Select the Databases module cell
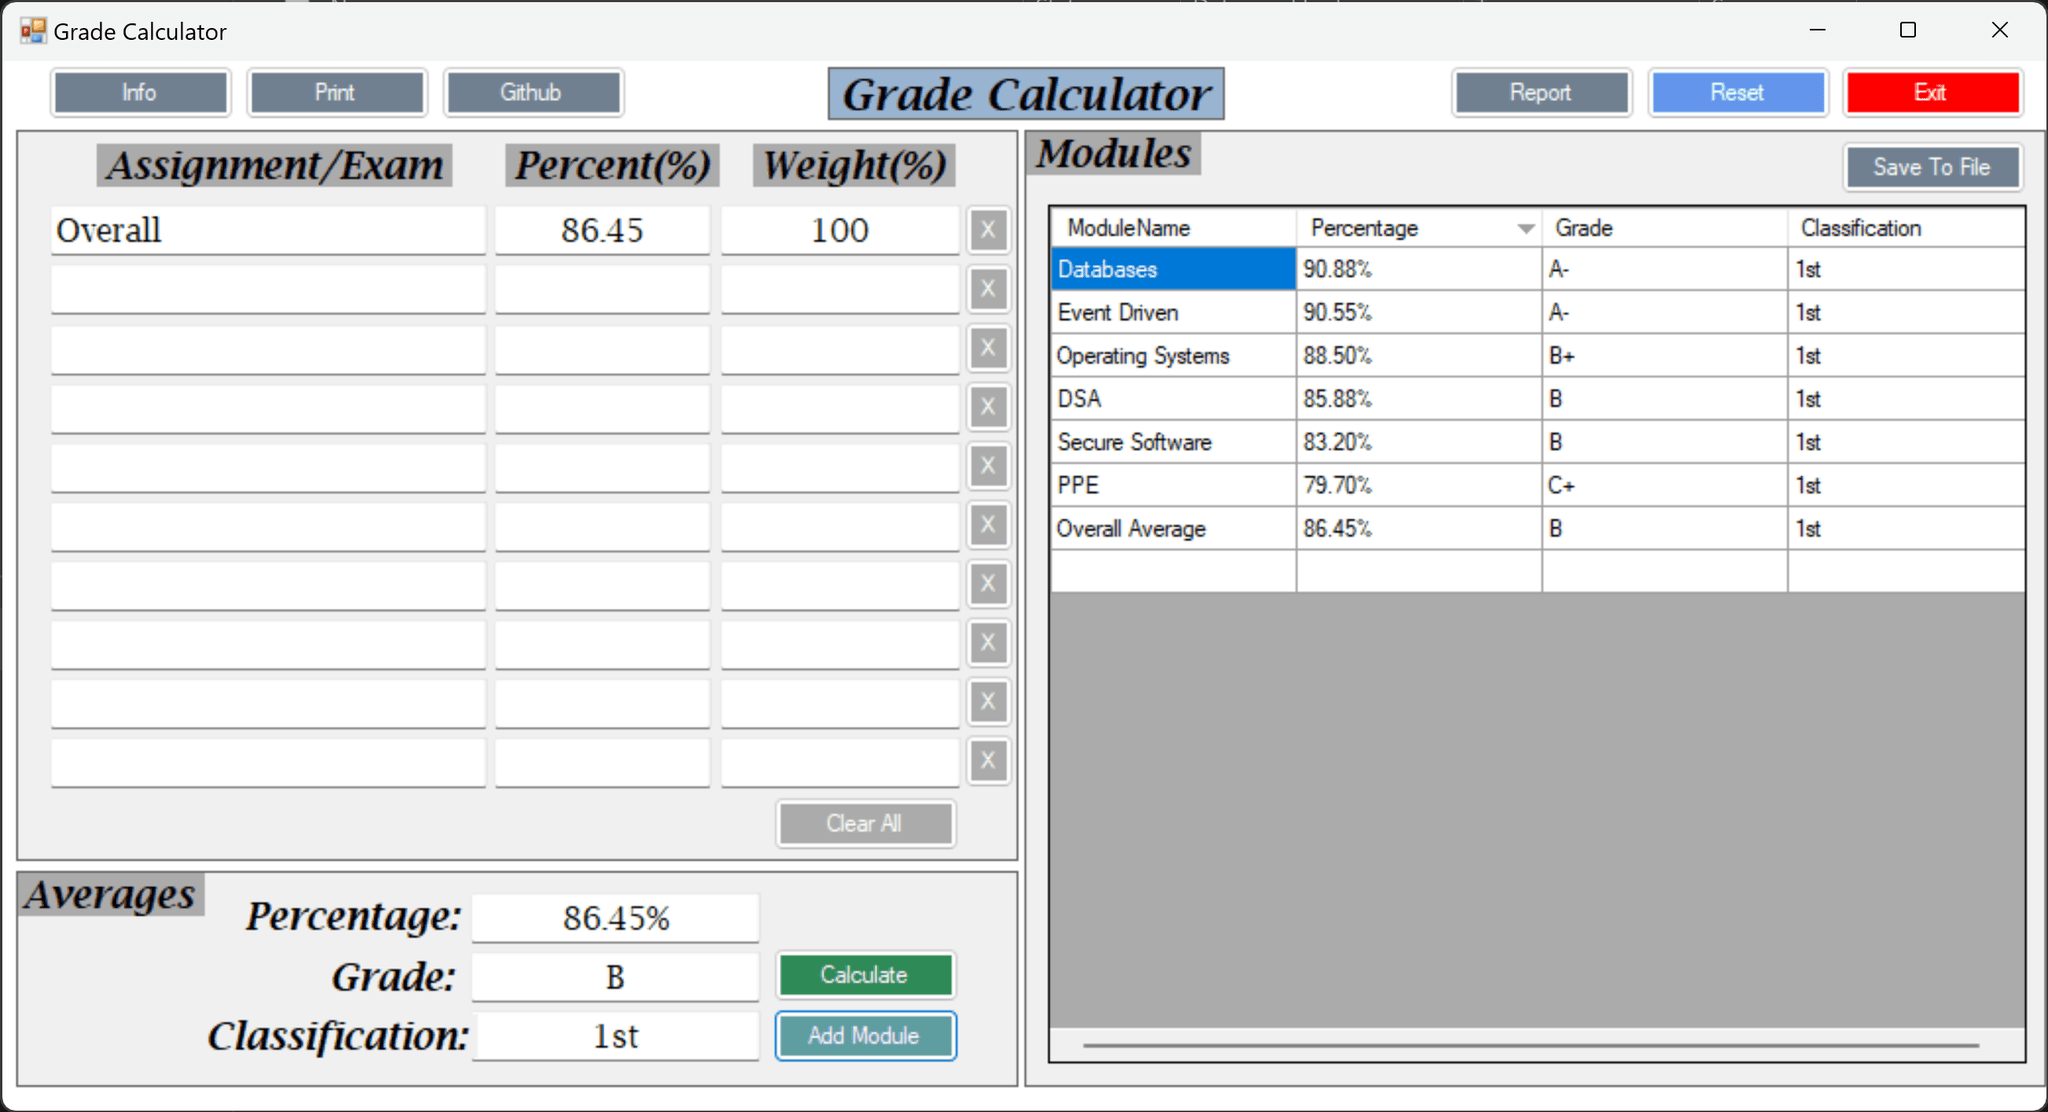The width and height of the screenshot is (2048, 1112). [x=1173, y=269]
